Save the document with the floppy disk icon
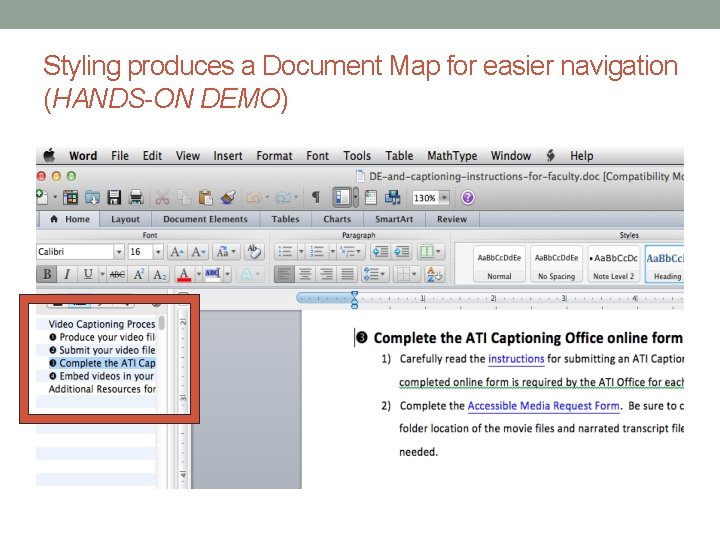Viewport: 720px width, 540px height. pyautogui.click(x=114, y=197)
